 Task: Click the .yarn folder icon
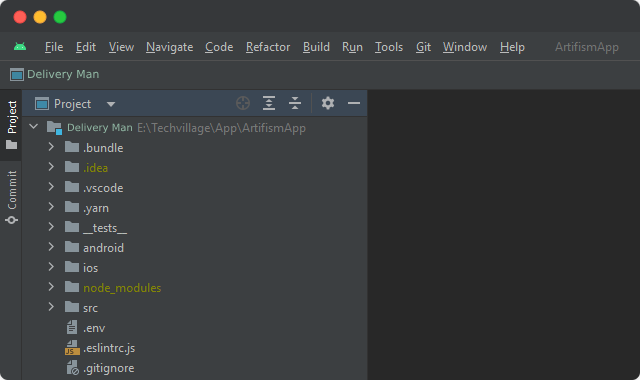pyautogui.click(x=72, y=207)
